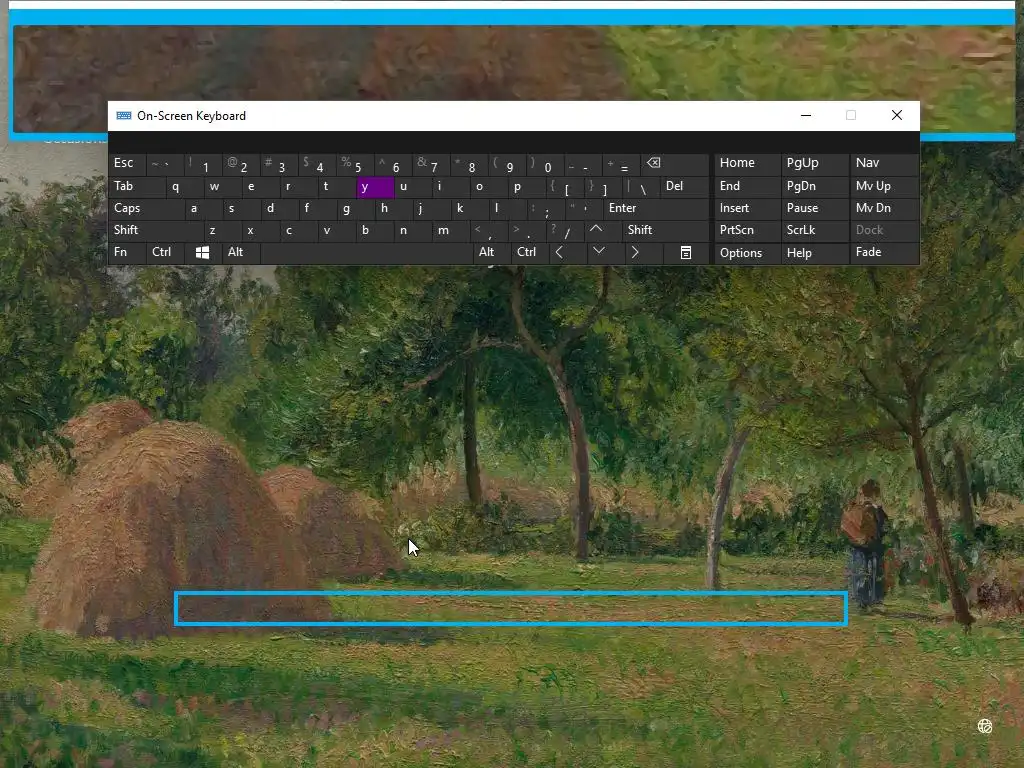Open keyboard Help
1024x768 pixels.
tap(815, 253)
